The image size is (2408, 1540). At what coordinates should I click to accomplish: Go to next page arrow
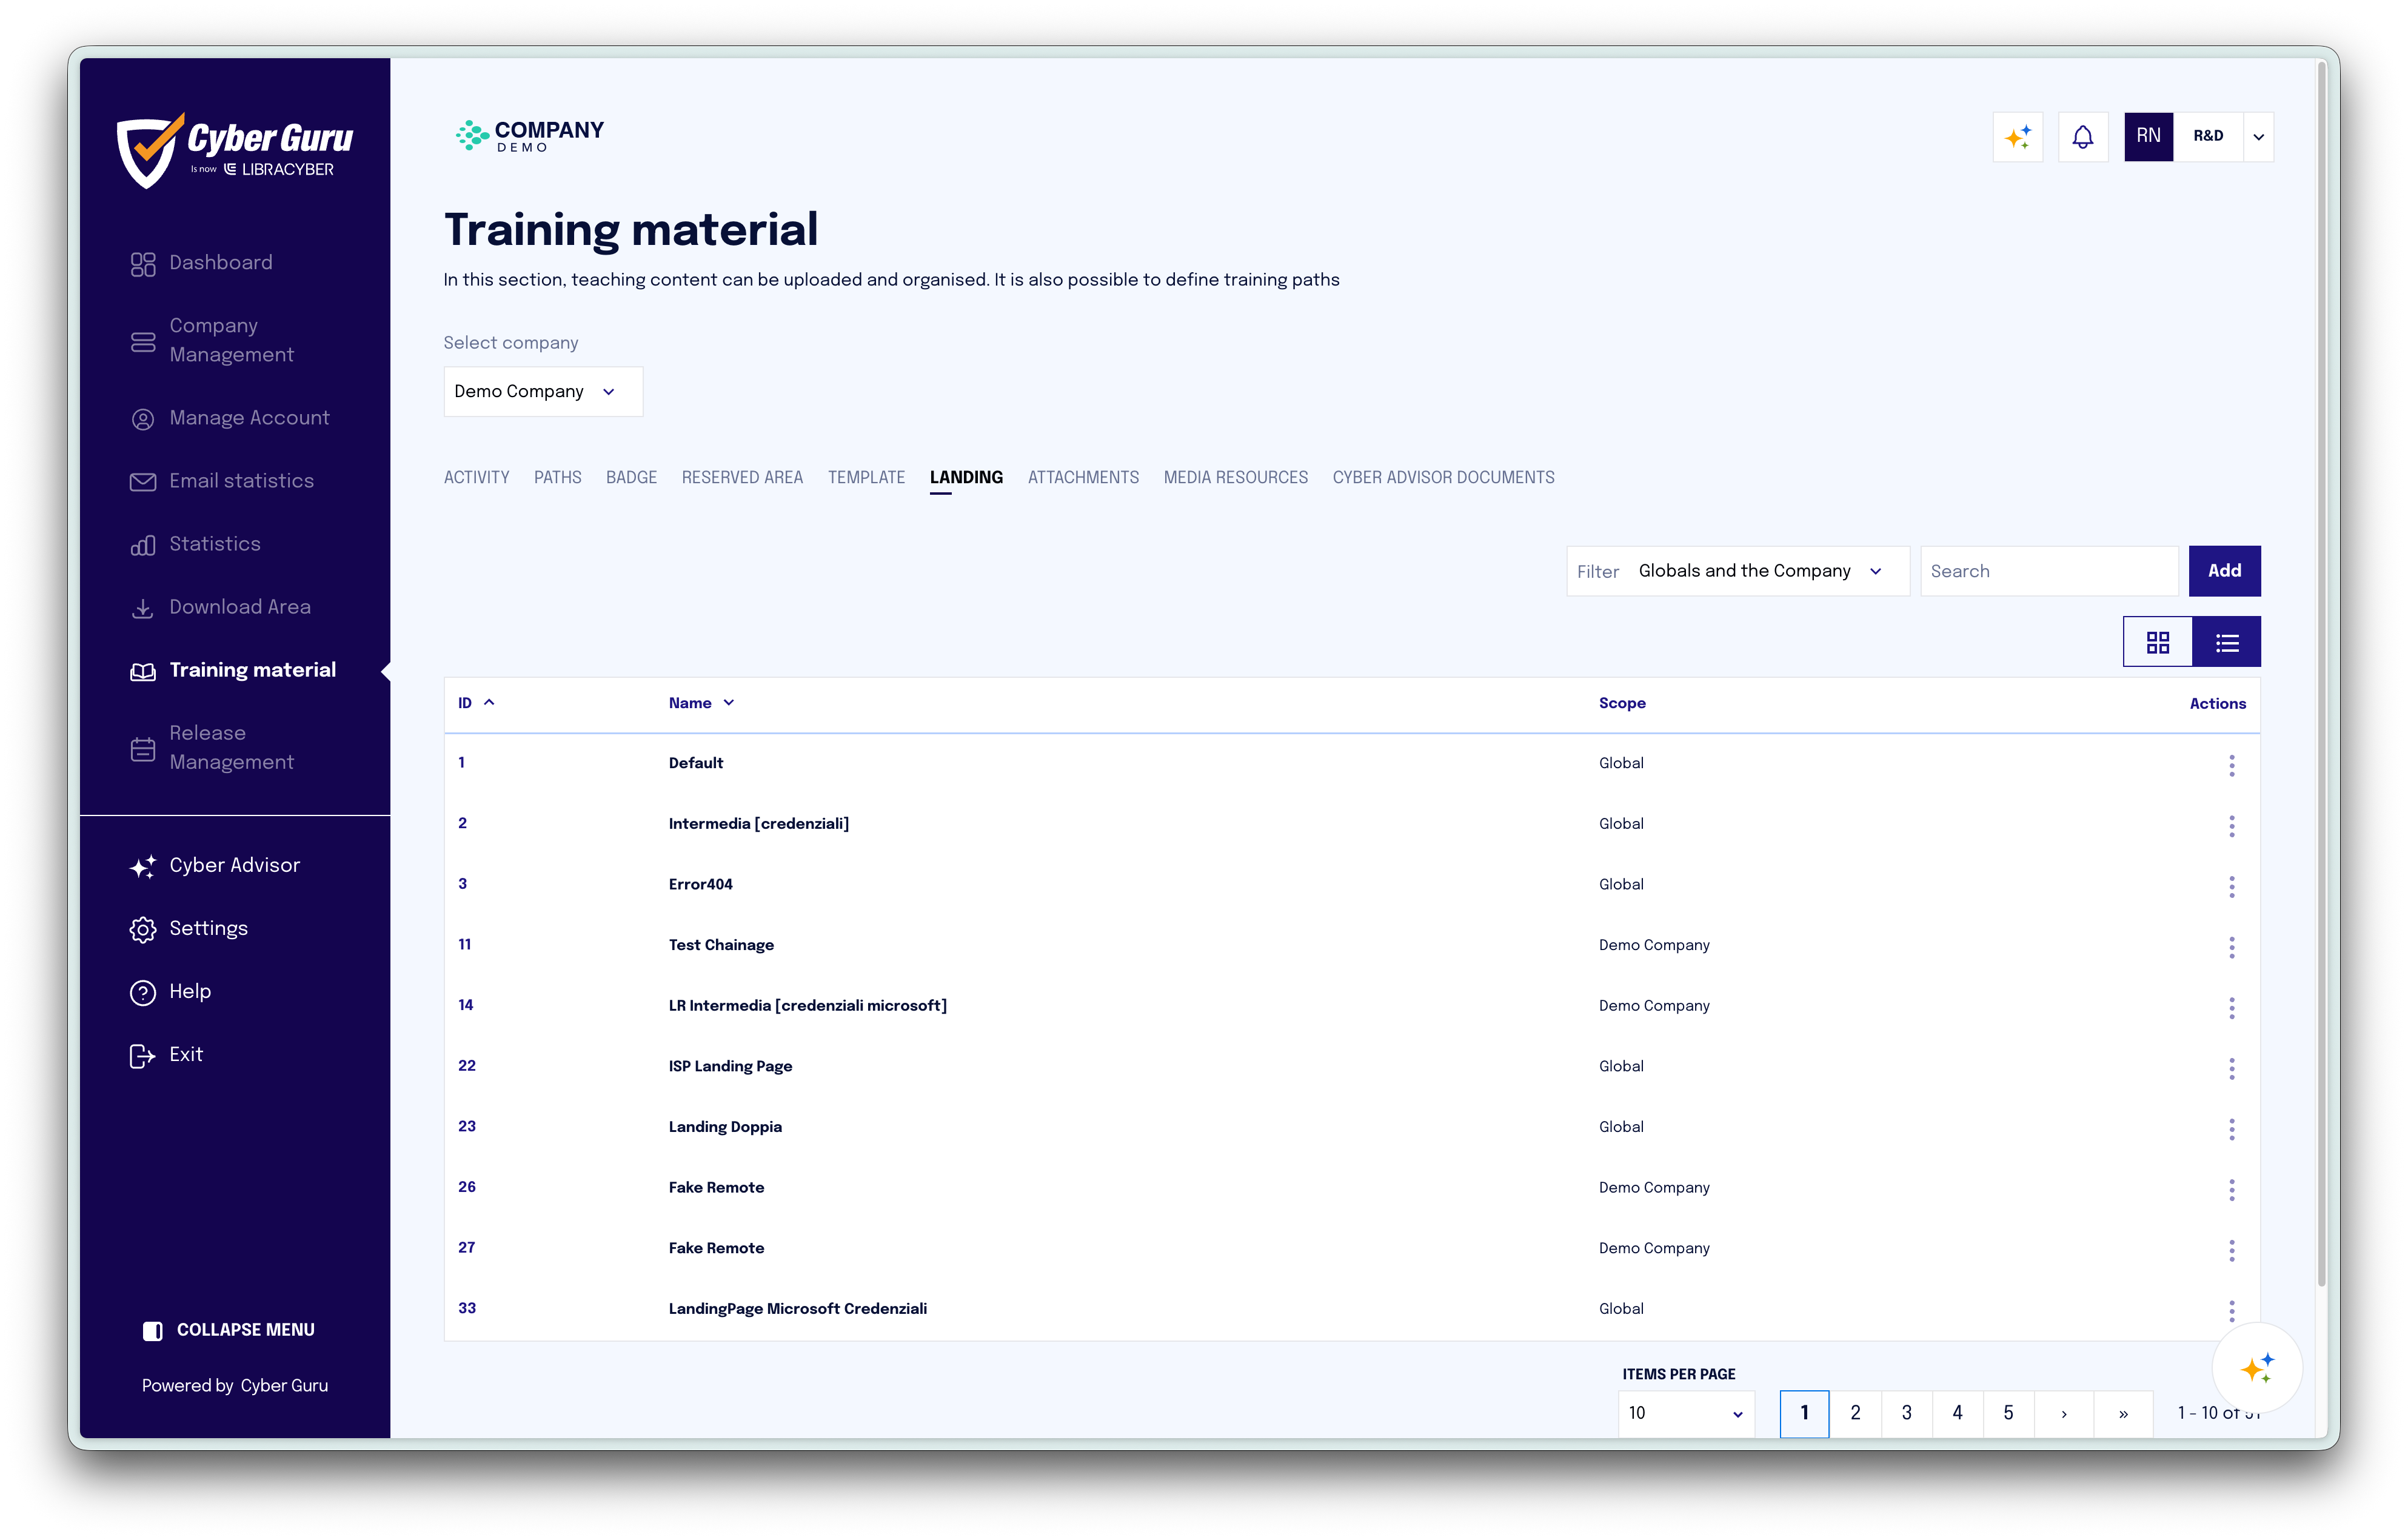[2063, 1413]
